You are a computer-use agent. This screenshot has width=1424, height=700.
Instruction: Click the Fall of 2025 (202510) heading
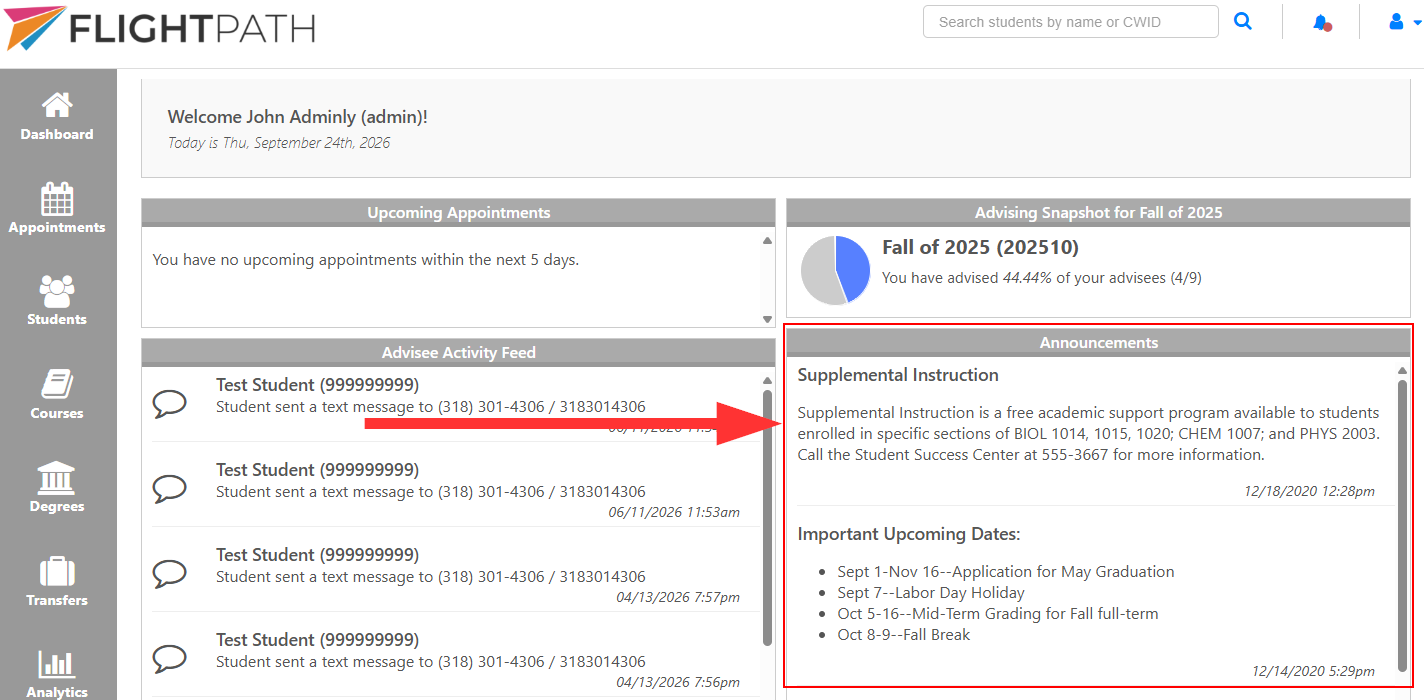(x=980, y=247)
